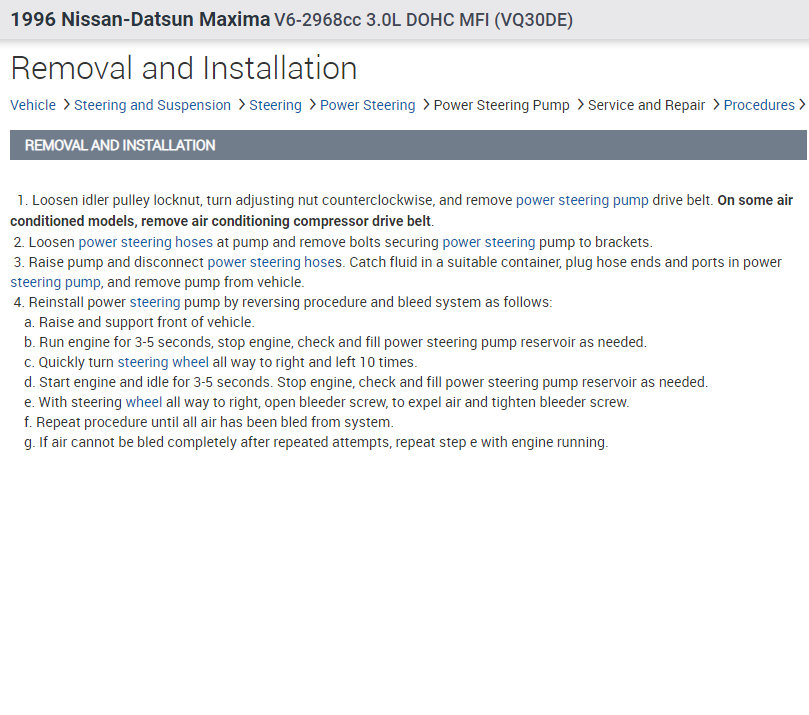Click chevron after Procedures breadcrumb

click(802, 105)
